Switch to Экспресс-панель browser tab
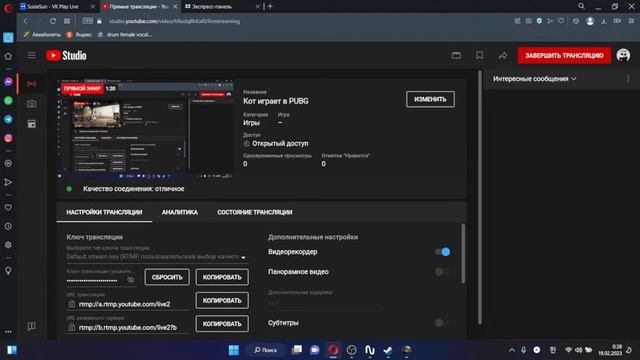640x360 pixels. 222,7
